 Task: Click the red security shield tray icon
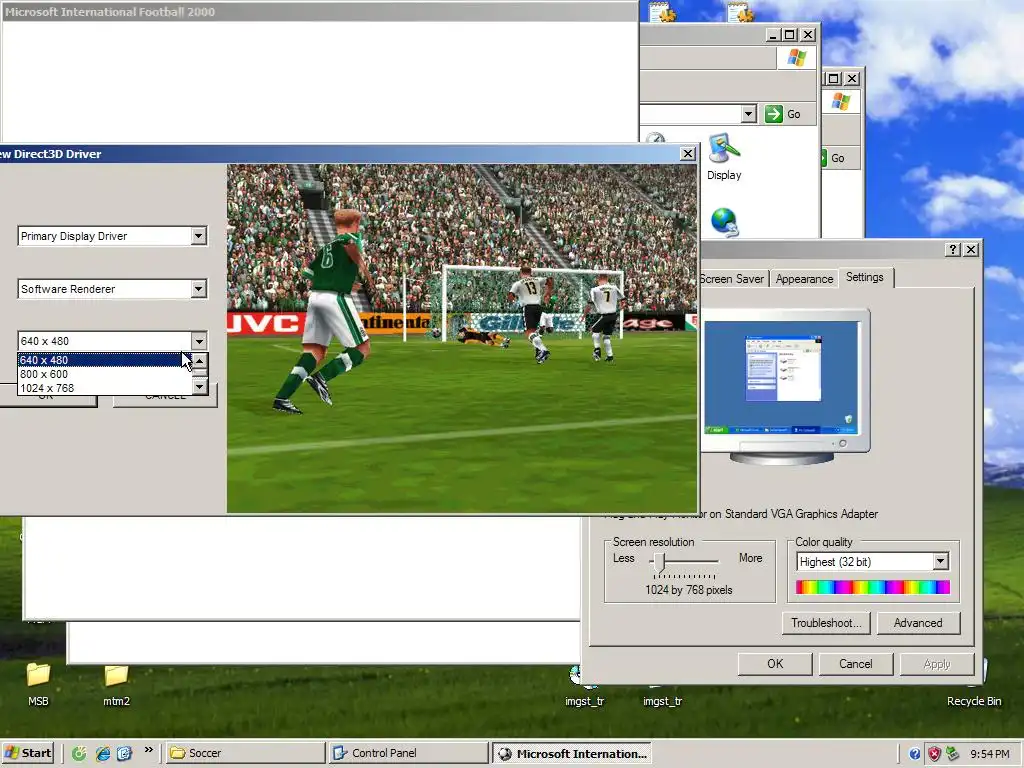(x=935, y=754)
